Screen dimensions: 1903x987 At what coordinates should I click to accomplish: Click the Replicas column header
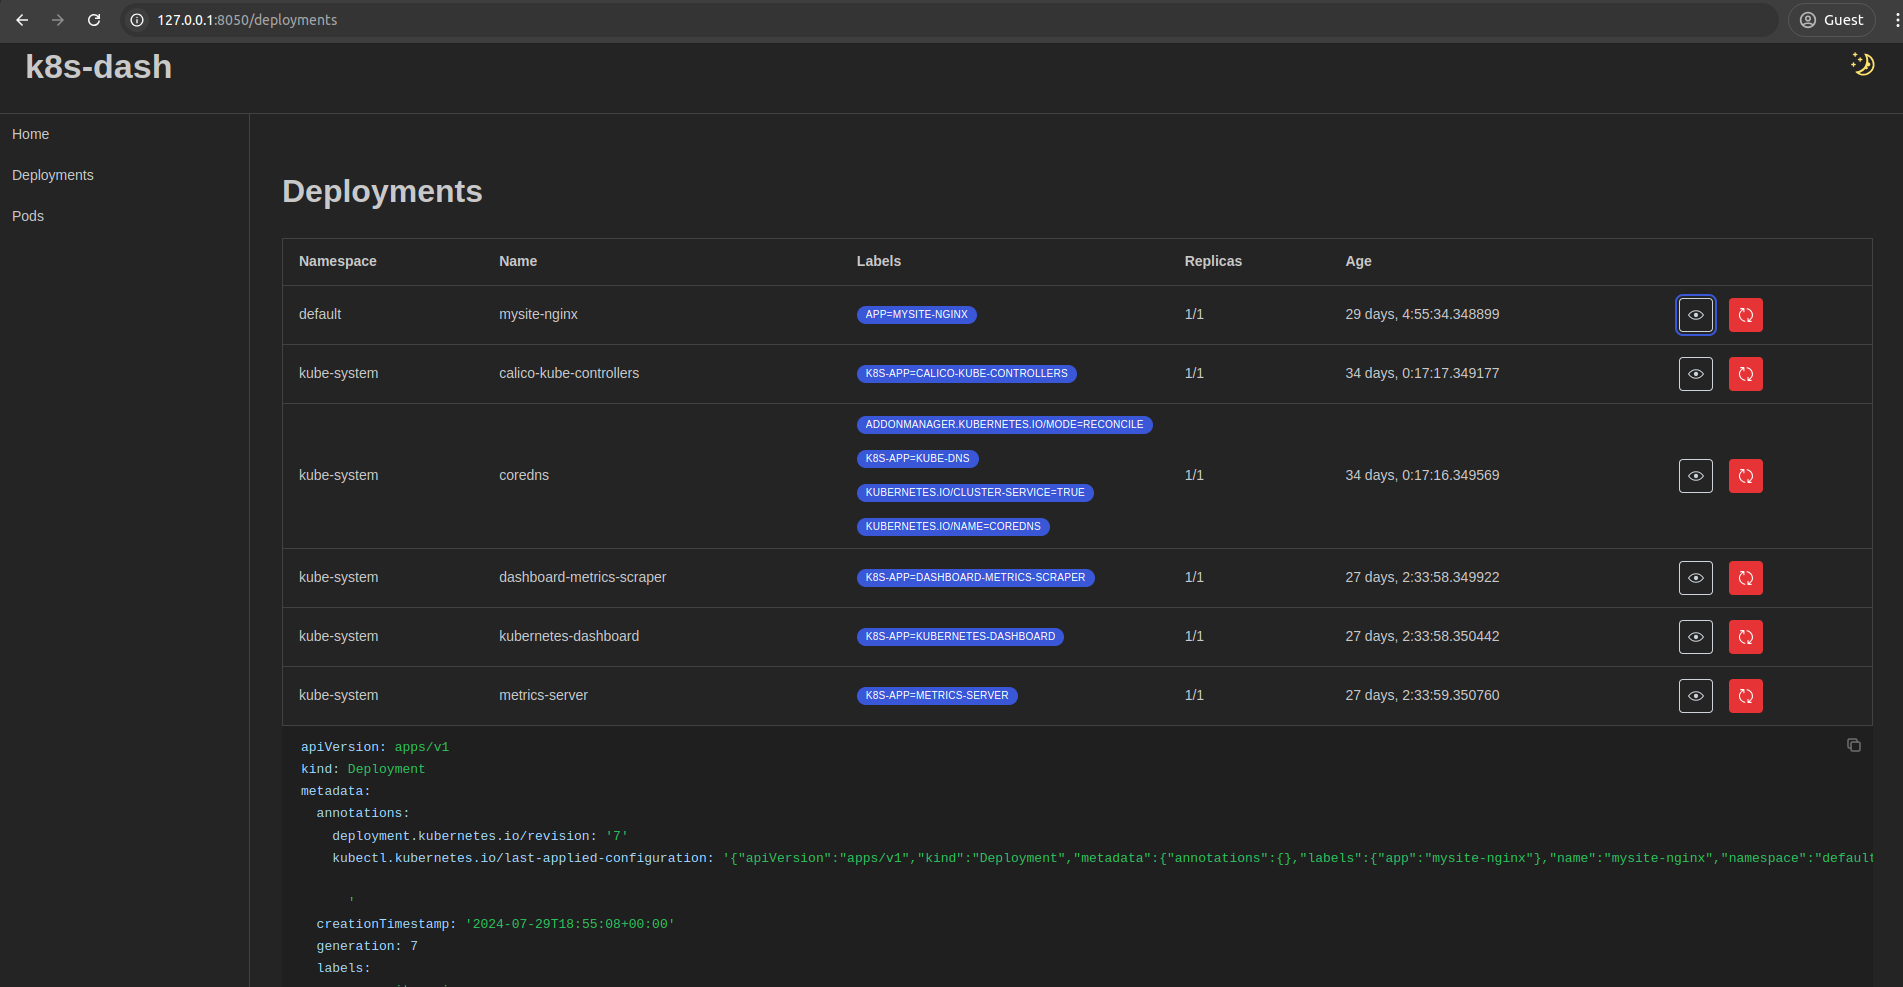[1213, 261]
